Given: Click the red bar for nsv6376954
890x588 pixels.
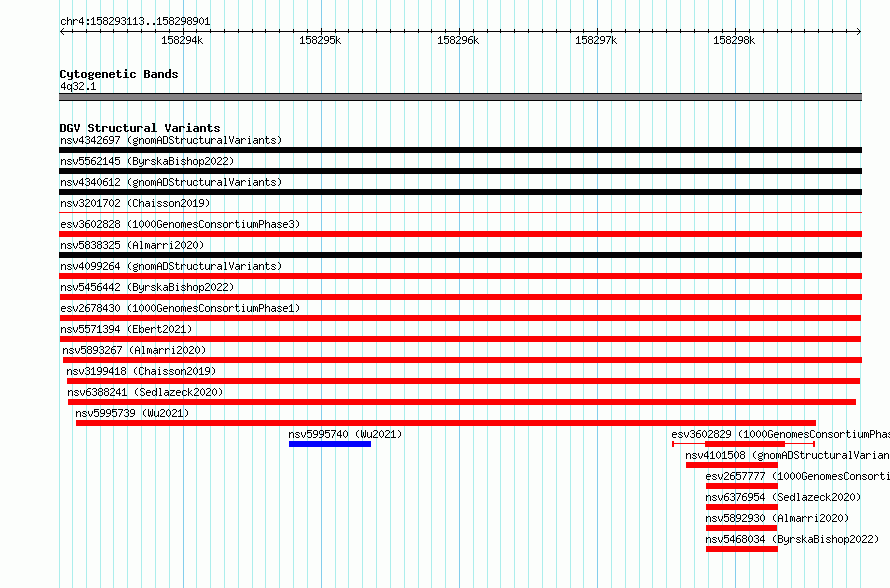Looking at the screenshot, I should (x=742, y=507).
